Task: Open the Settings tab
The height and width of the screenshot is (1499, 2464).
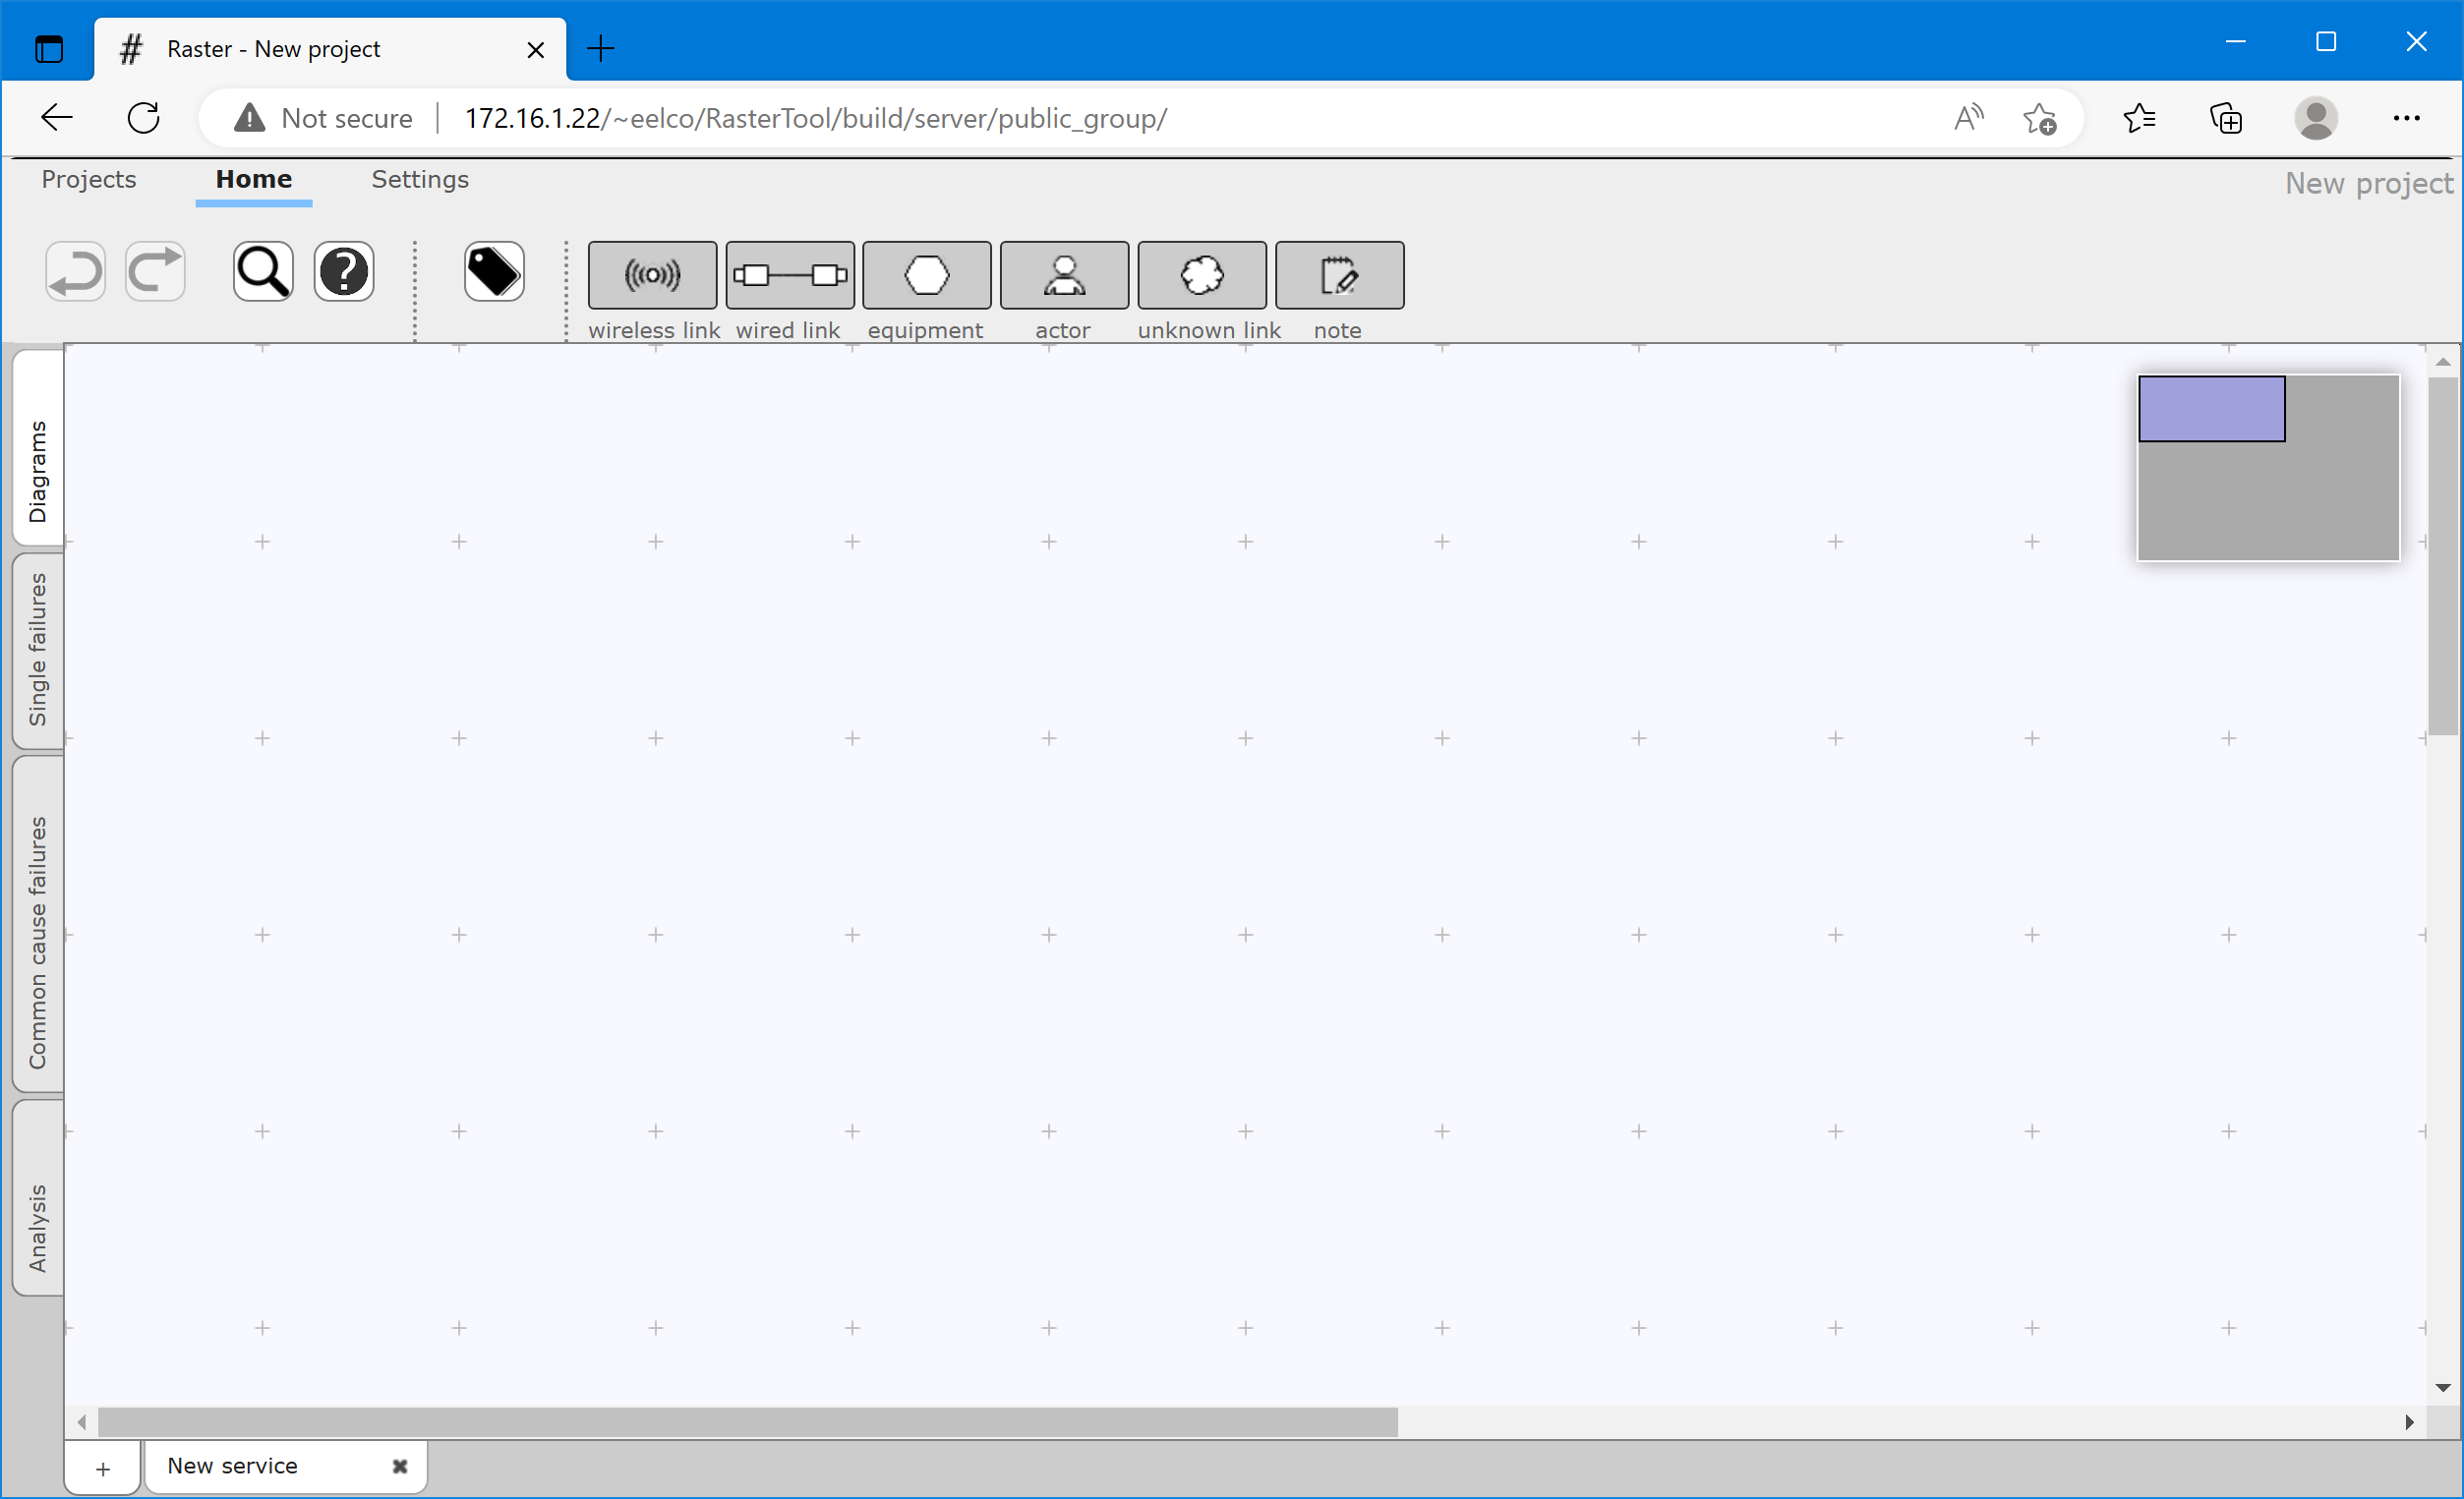Action: tap(420, 179)
